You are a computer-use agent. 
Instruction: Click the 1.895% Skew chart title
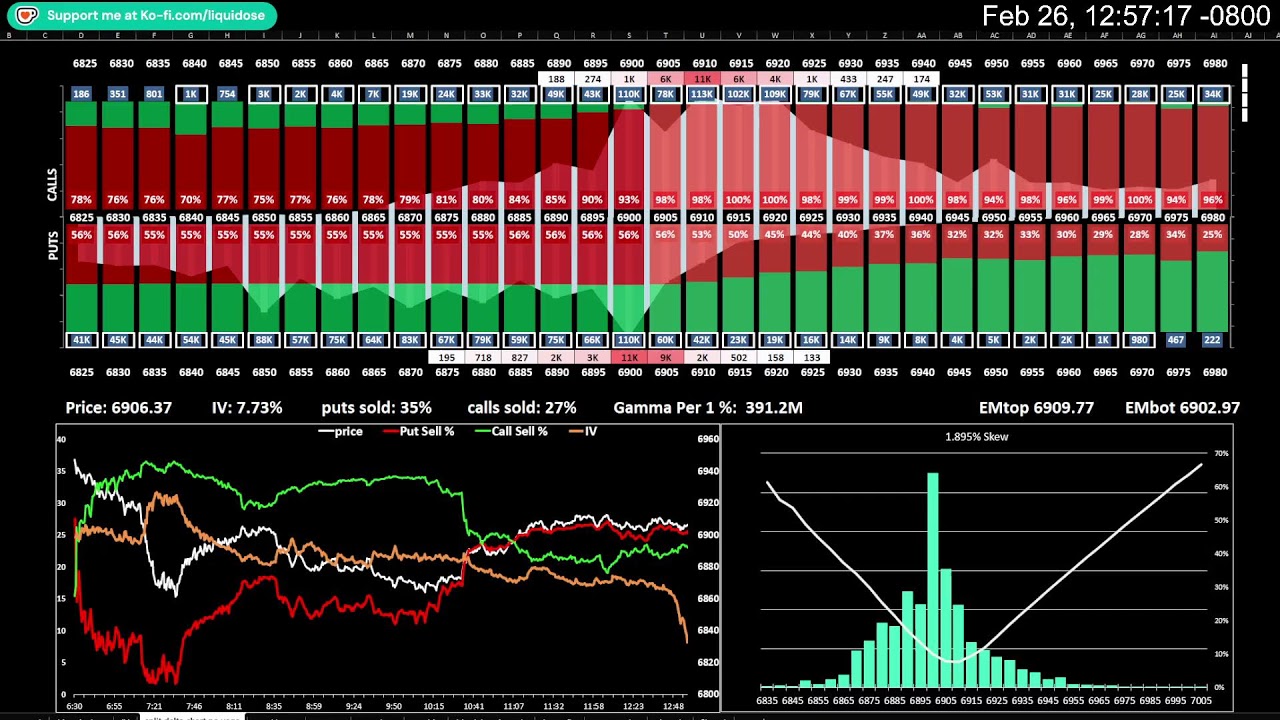click(x=976, y=437)
